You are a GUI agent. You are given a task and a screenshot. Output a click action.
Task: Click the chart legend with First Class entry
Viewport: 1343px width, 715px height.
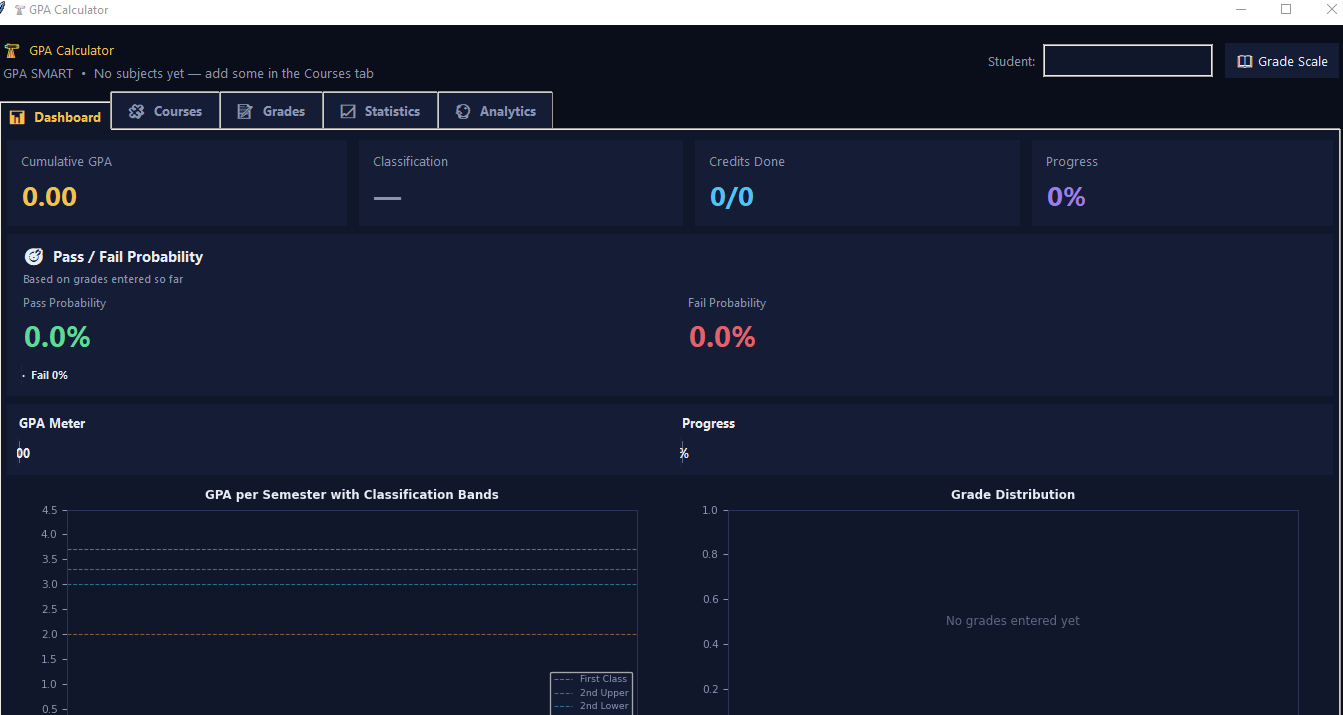point(591,693)
